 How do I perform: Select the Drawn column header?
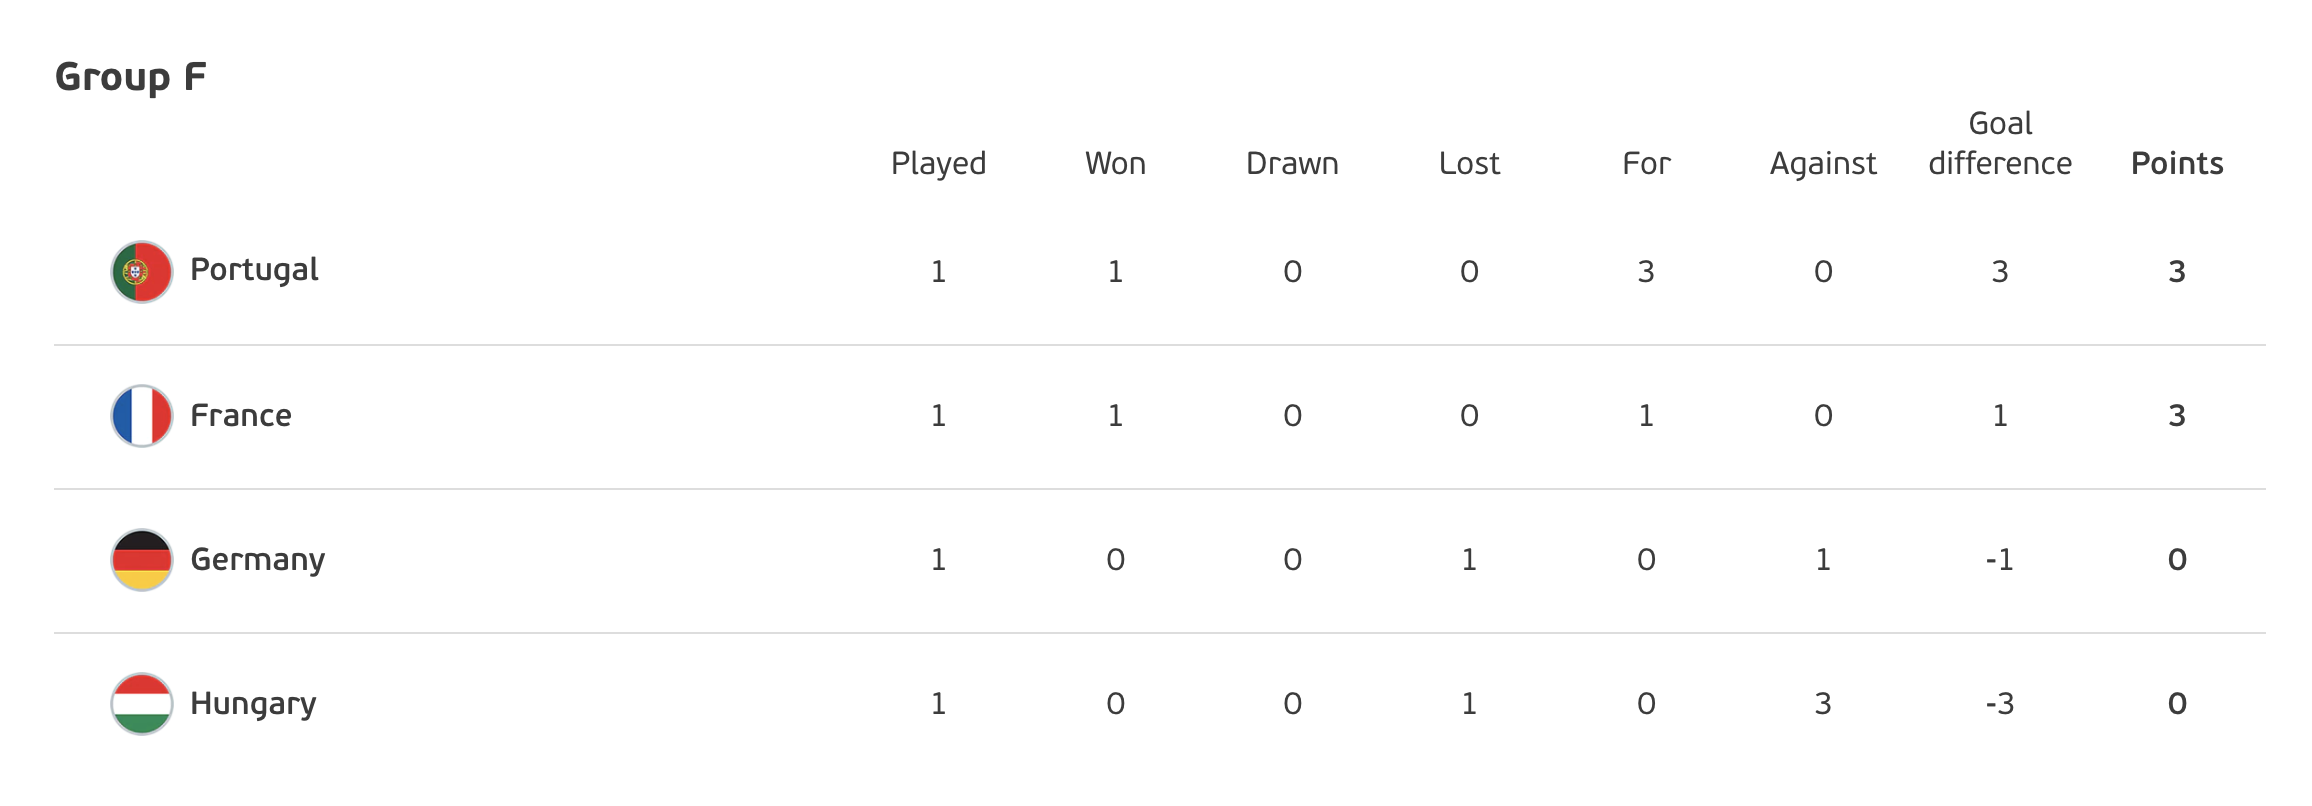tap(1292, 163)
